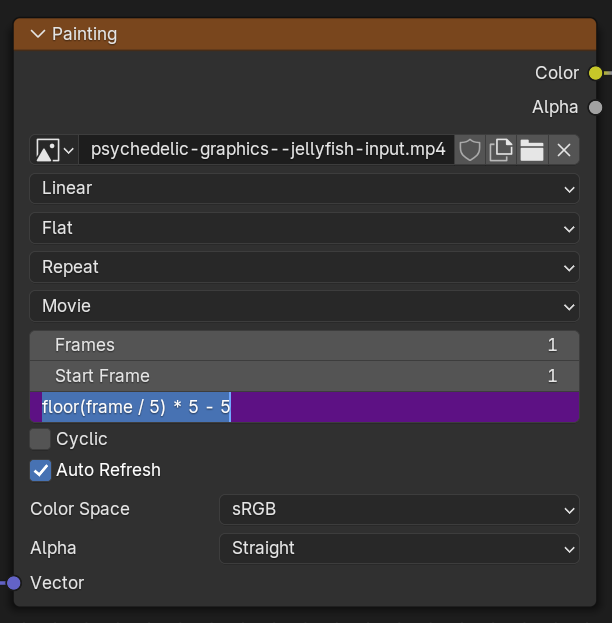This screenshot has width=612, height=623.
Task: Unlink image with the X icon
Action: pyautogui.click(x=564, y=150)
